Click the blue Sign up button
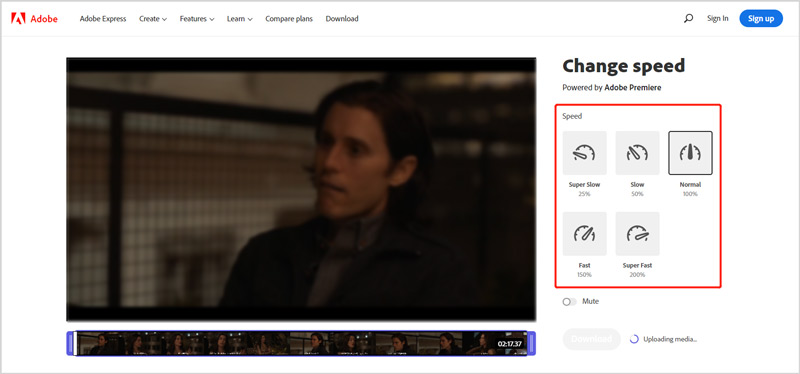 (761, 19)
